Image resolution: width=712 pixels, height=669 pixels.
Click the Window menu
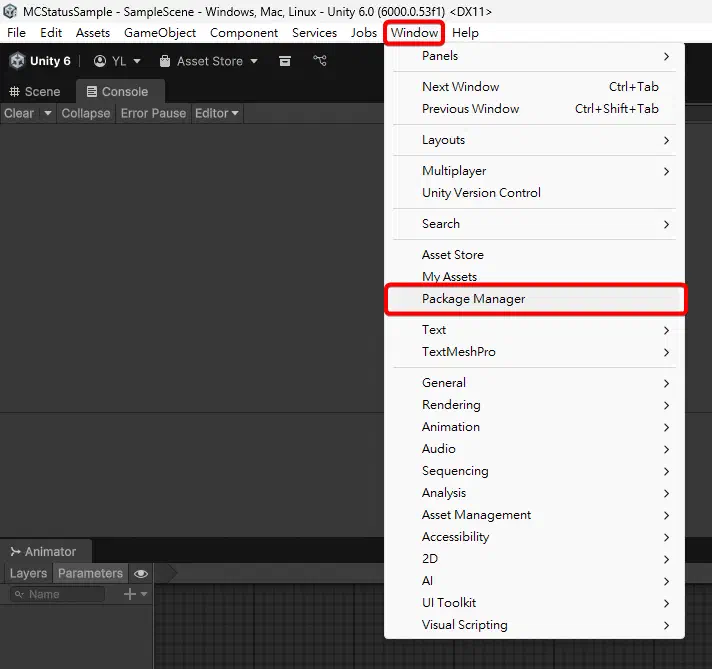tap(414, 33)
